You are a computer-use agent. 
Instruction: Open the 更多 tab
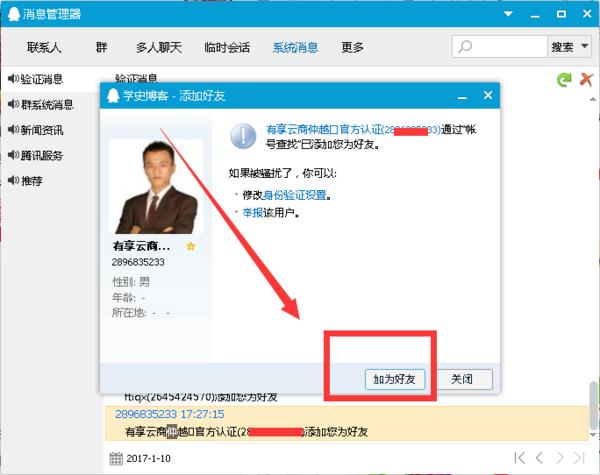coord(352,47)
